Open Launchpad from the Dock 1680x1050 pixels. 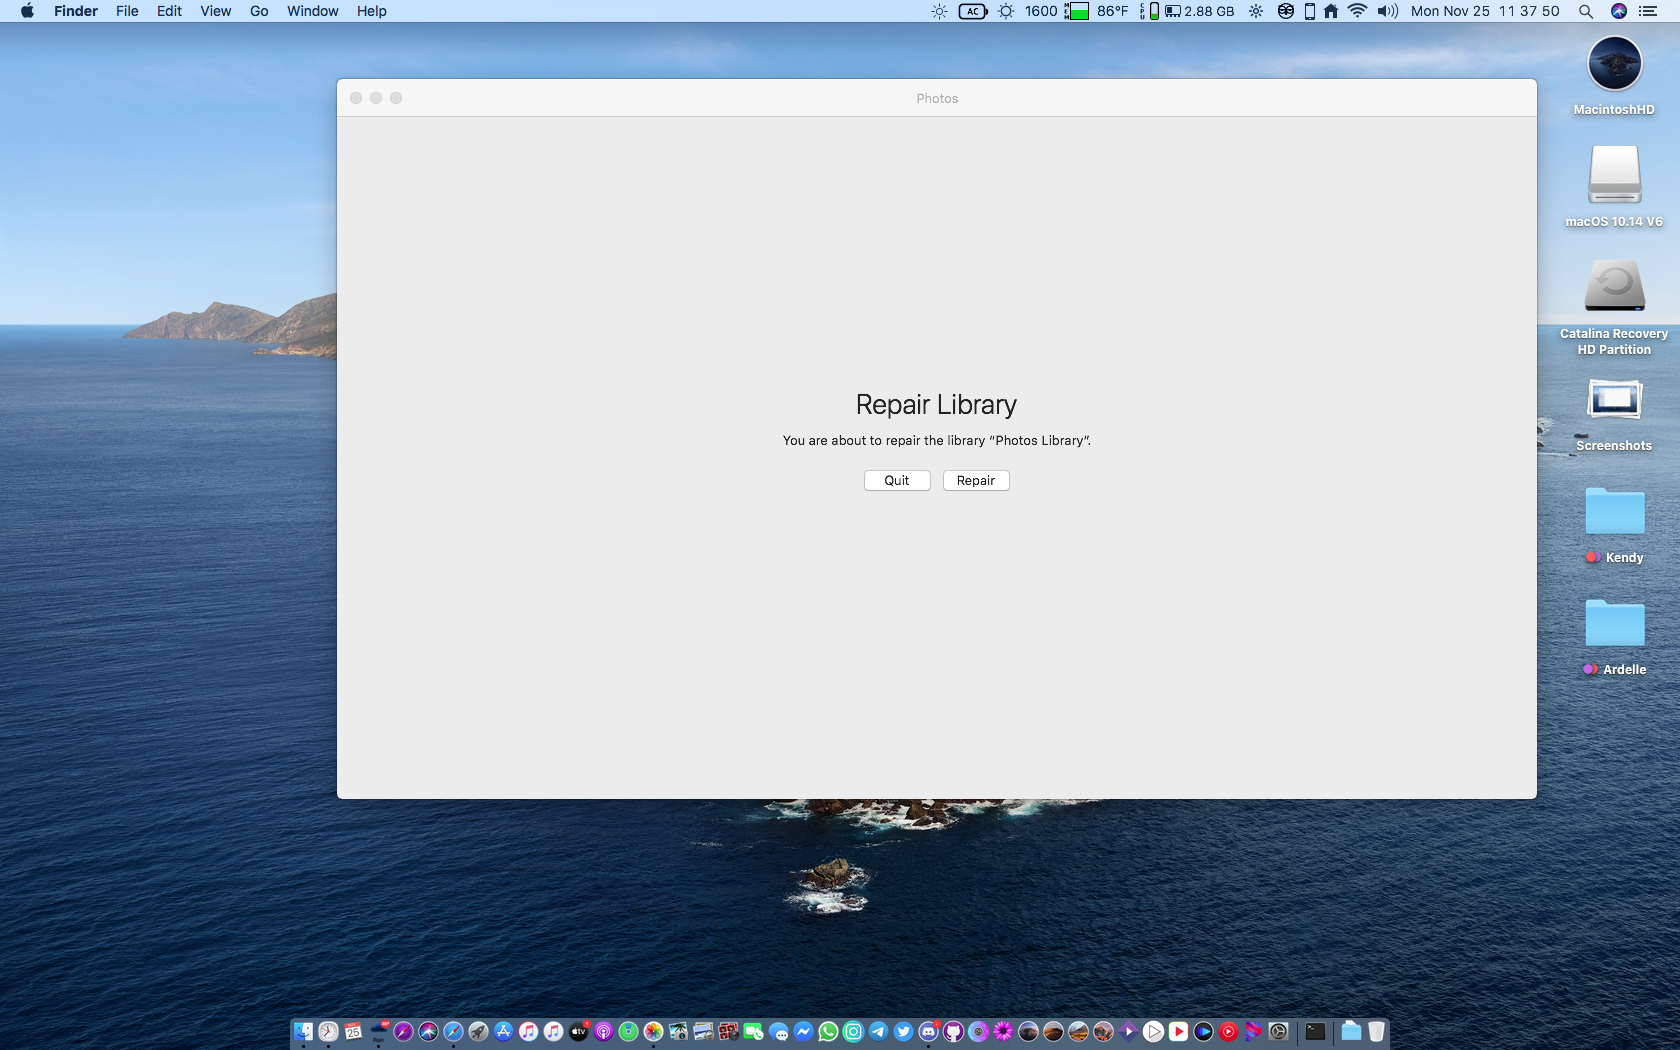coord(477,1031)
